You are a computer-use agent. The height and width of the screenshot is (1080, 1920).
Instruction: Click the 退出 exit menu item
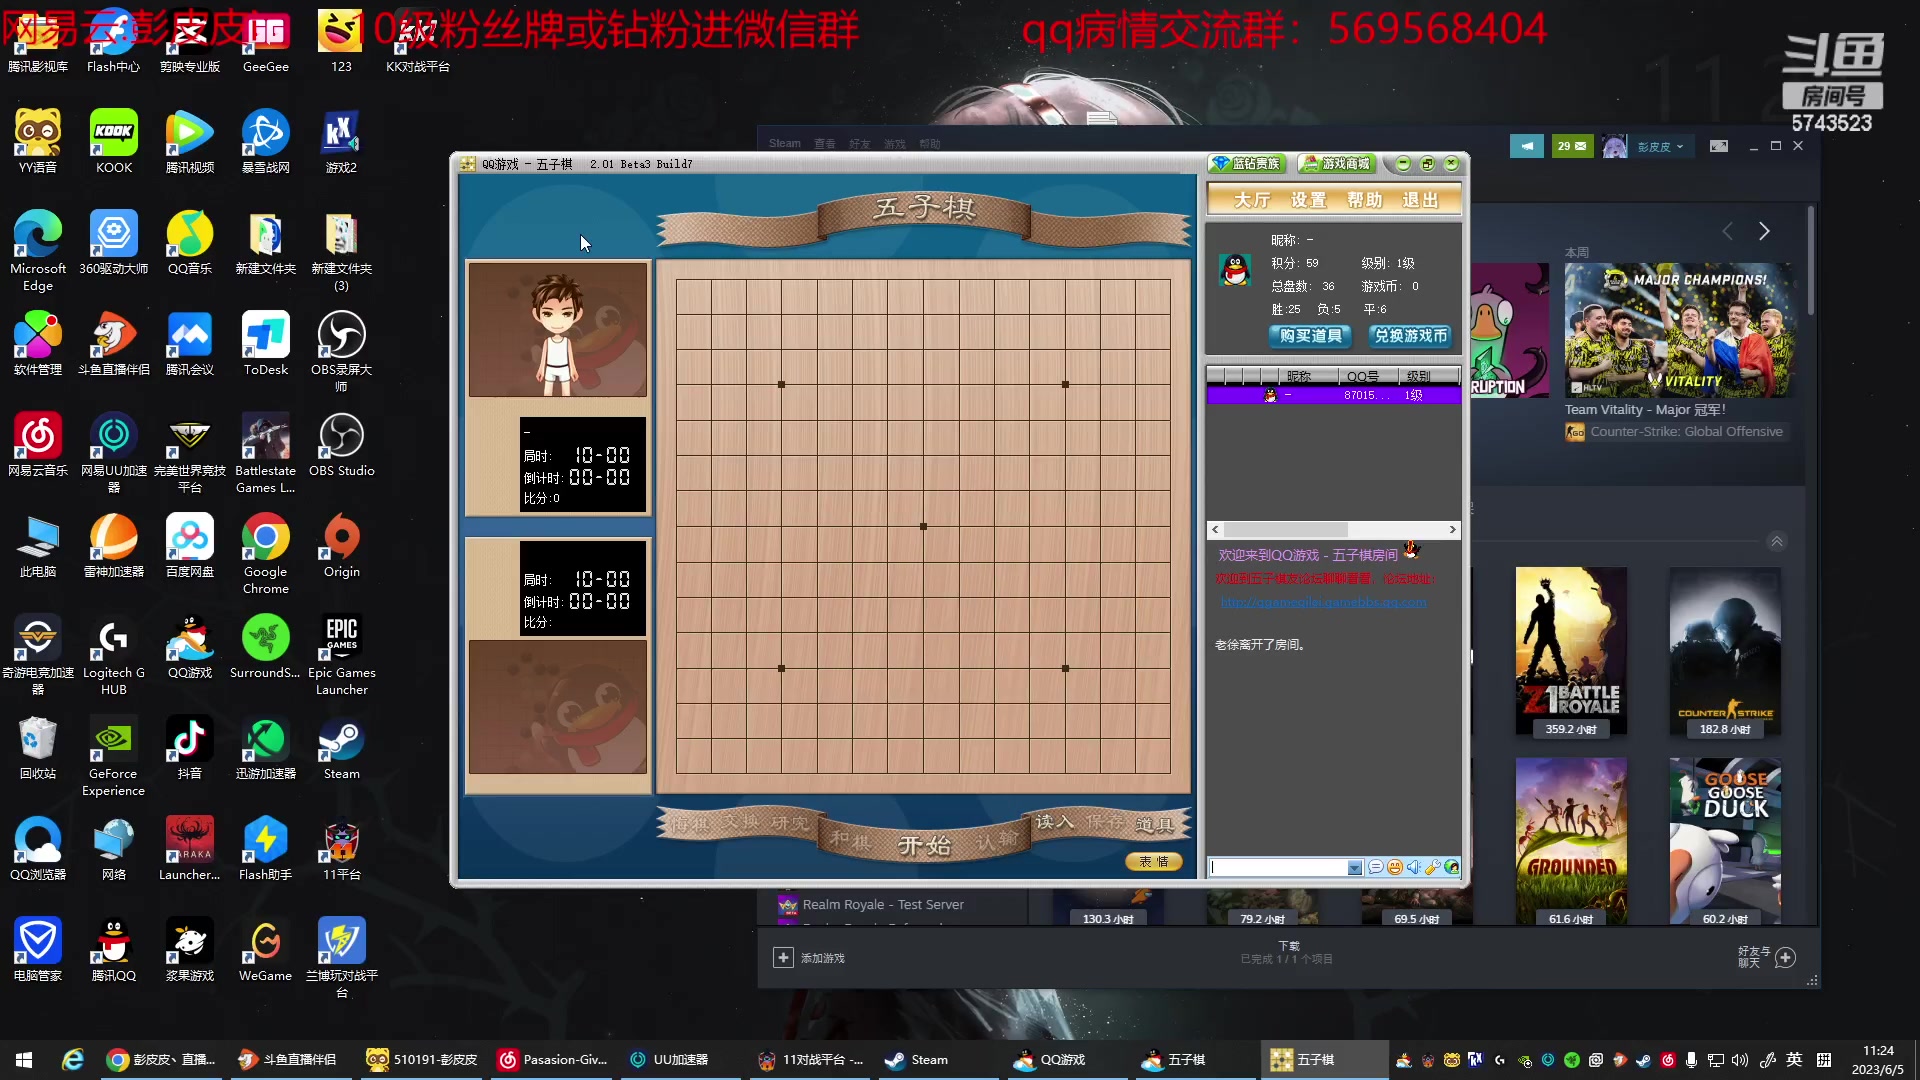(1420, 200)
